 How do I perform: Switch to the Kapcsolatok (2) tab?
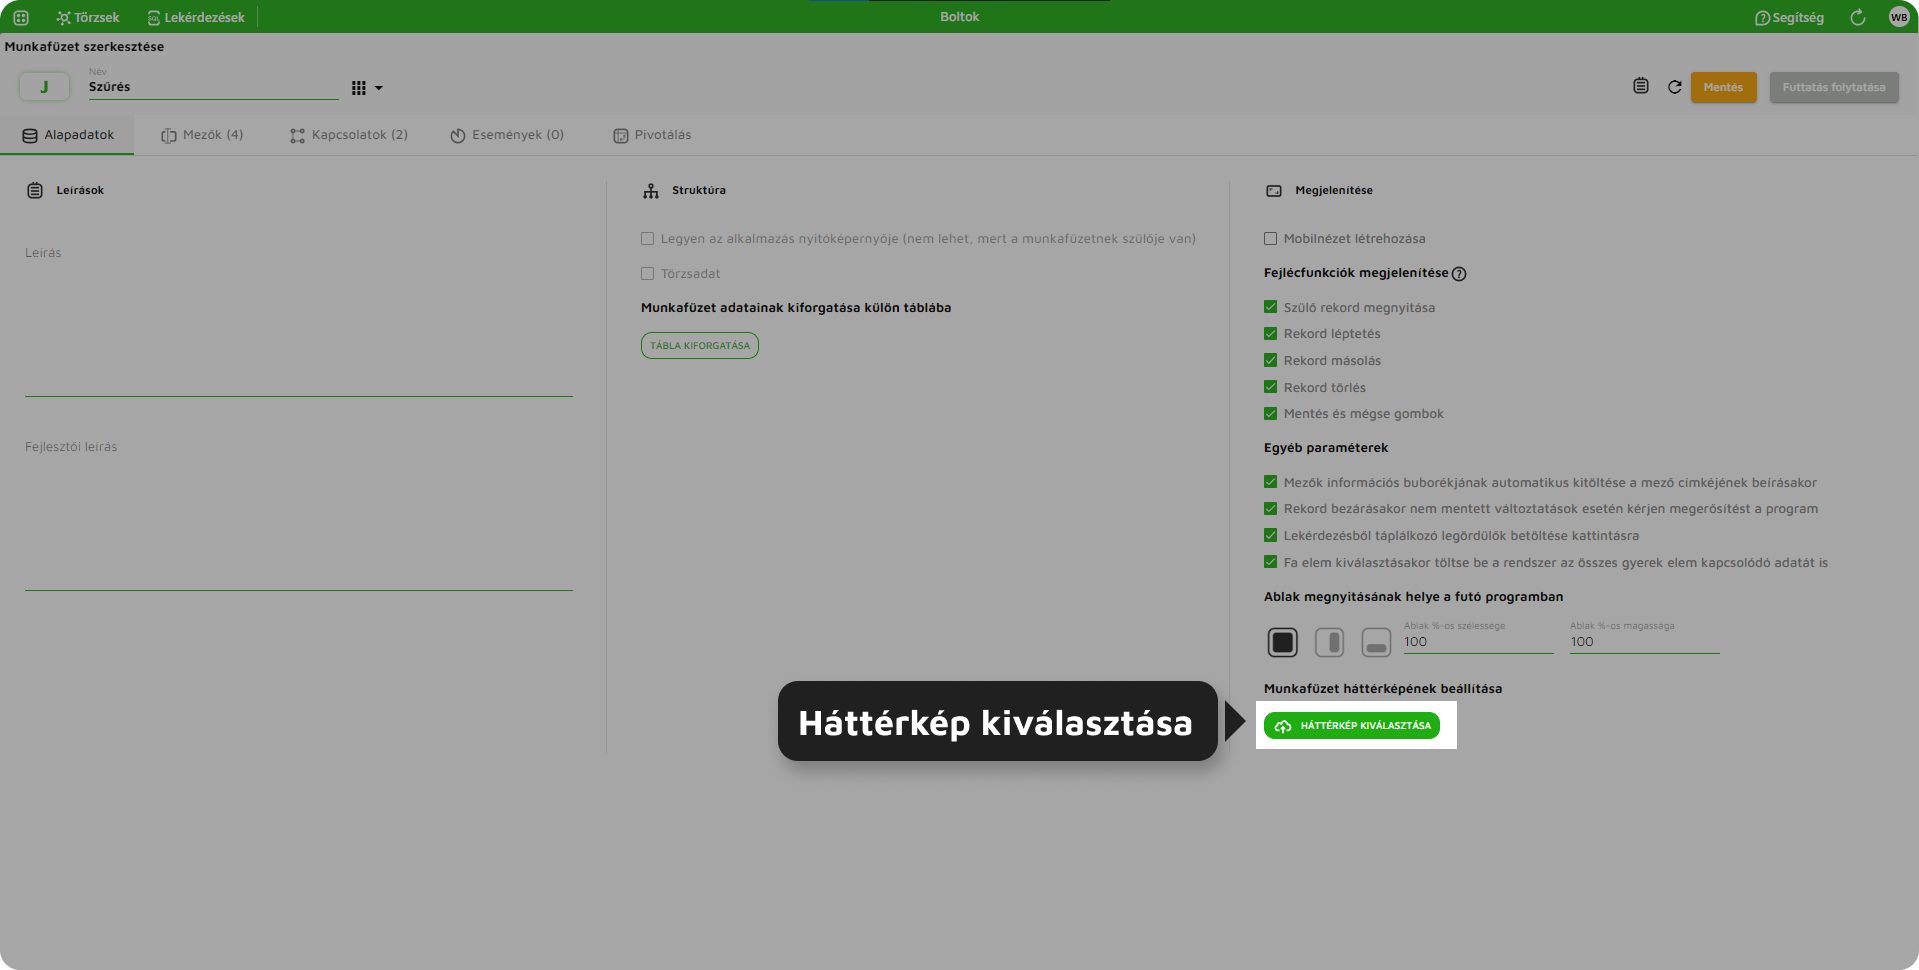[349, 135]
